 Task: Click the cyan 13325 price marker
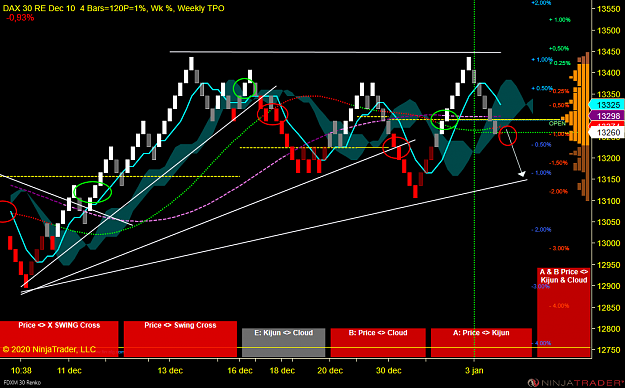[608, 105]
